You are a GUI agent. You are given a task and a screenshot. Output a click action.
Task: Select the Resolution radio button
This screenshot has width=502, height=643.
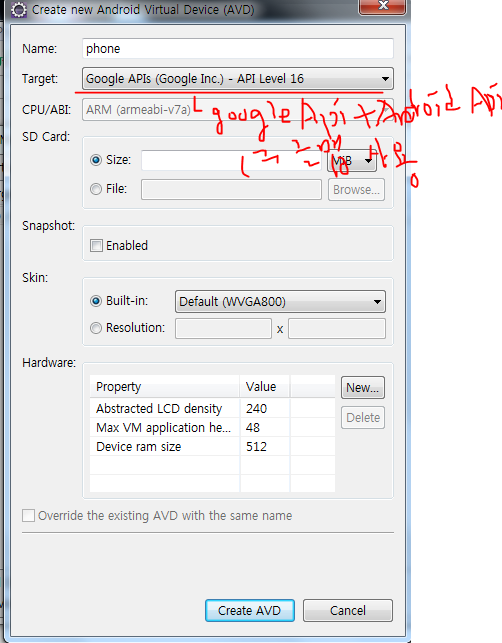(96, 328)
